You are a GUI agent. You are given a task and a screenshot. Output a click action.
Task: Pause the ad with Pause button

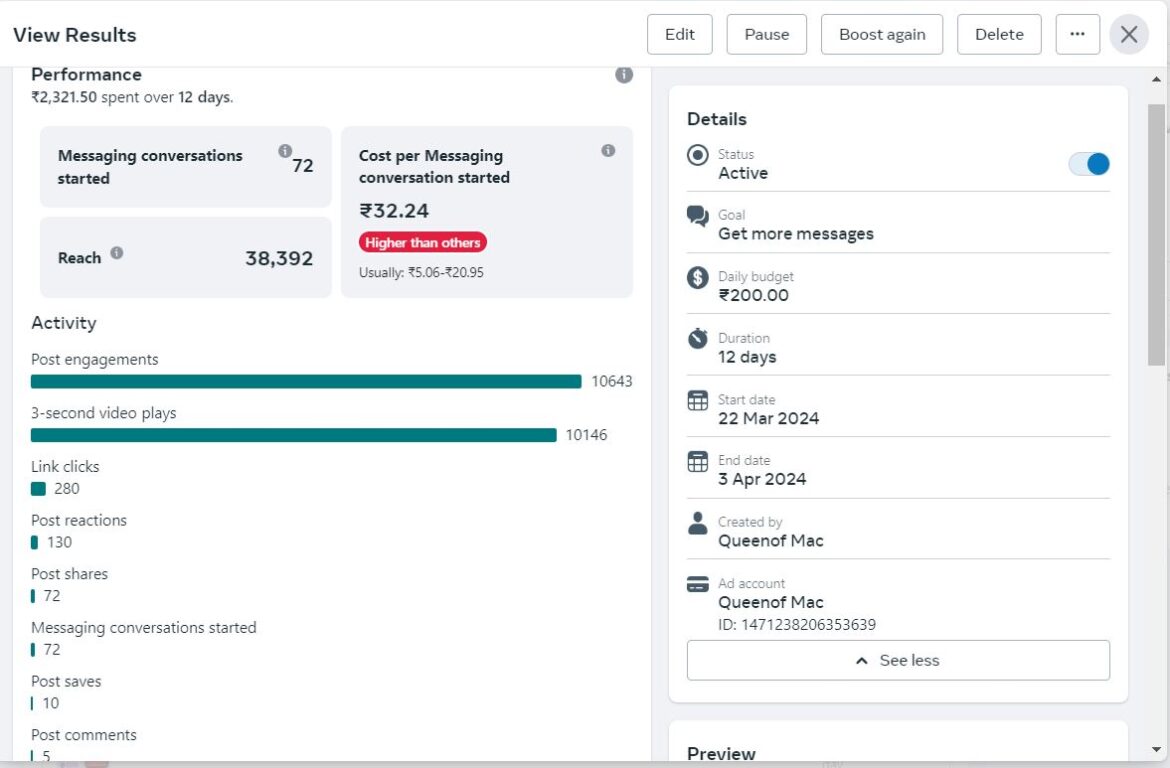[x=766, y=34]
